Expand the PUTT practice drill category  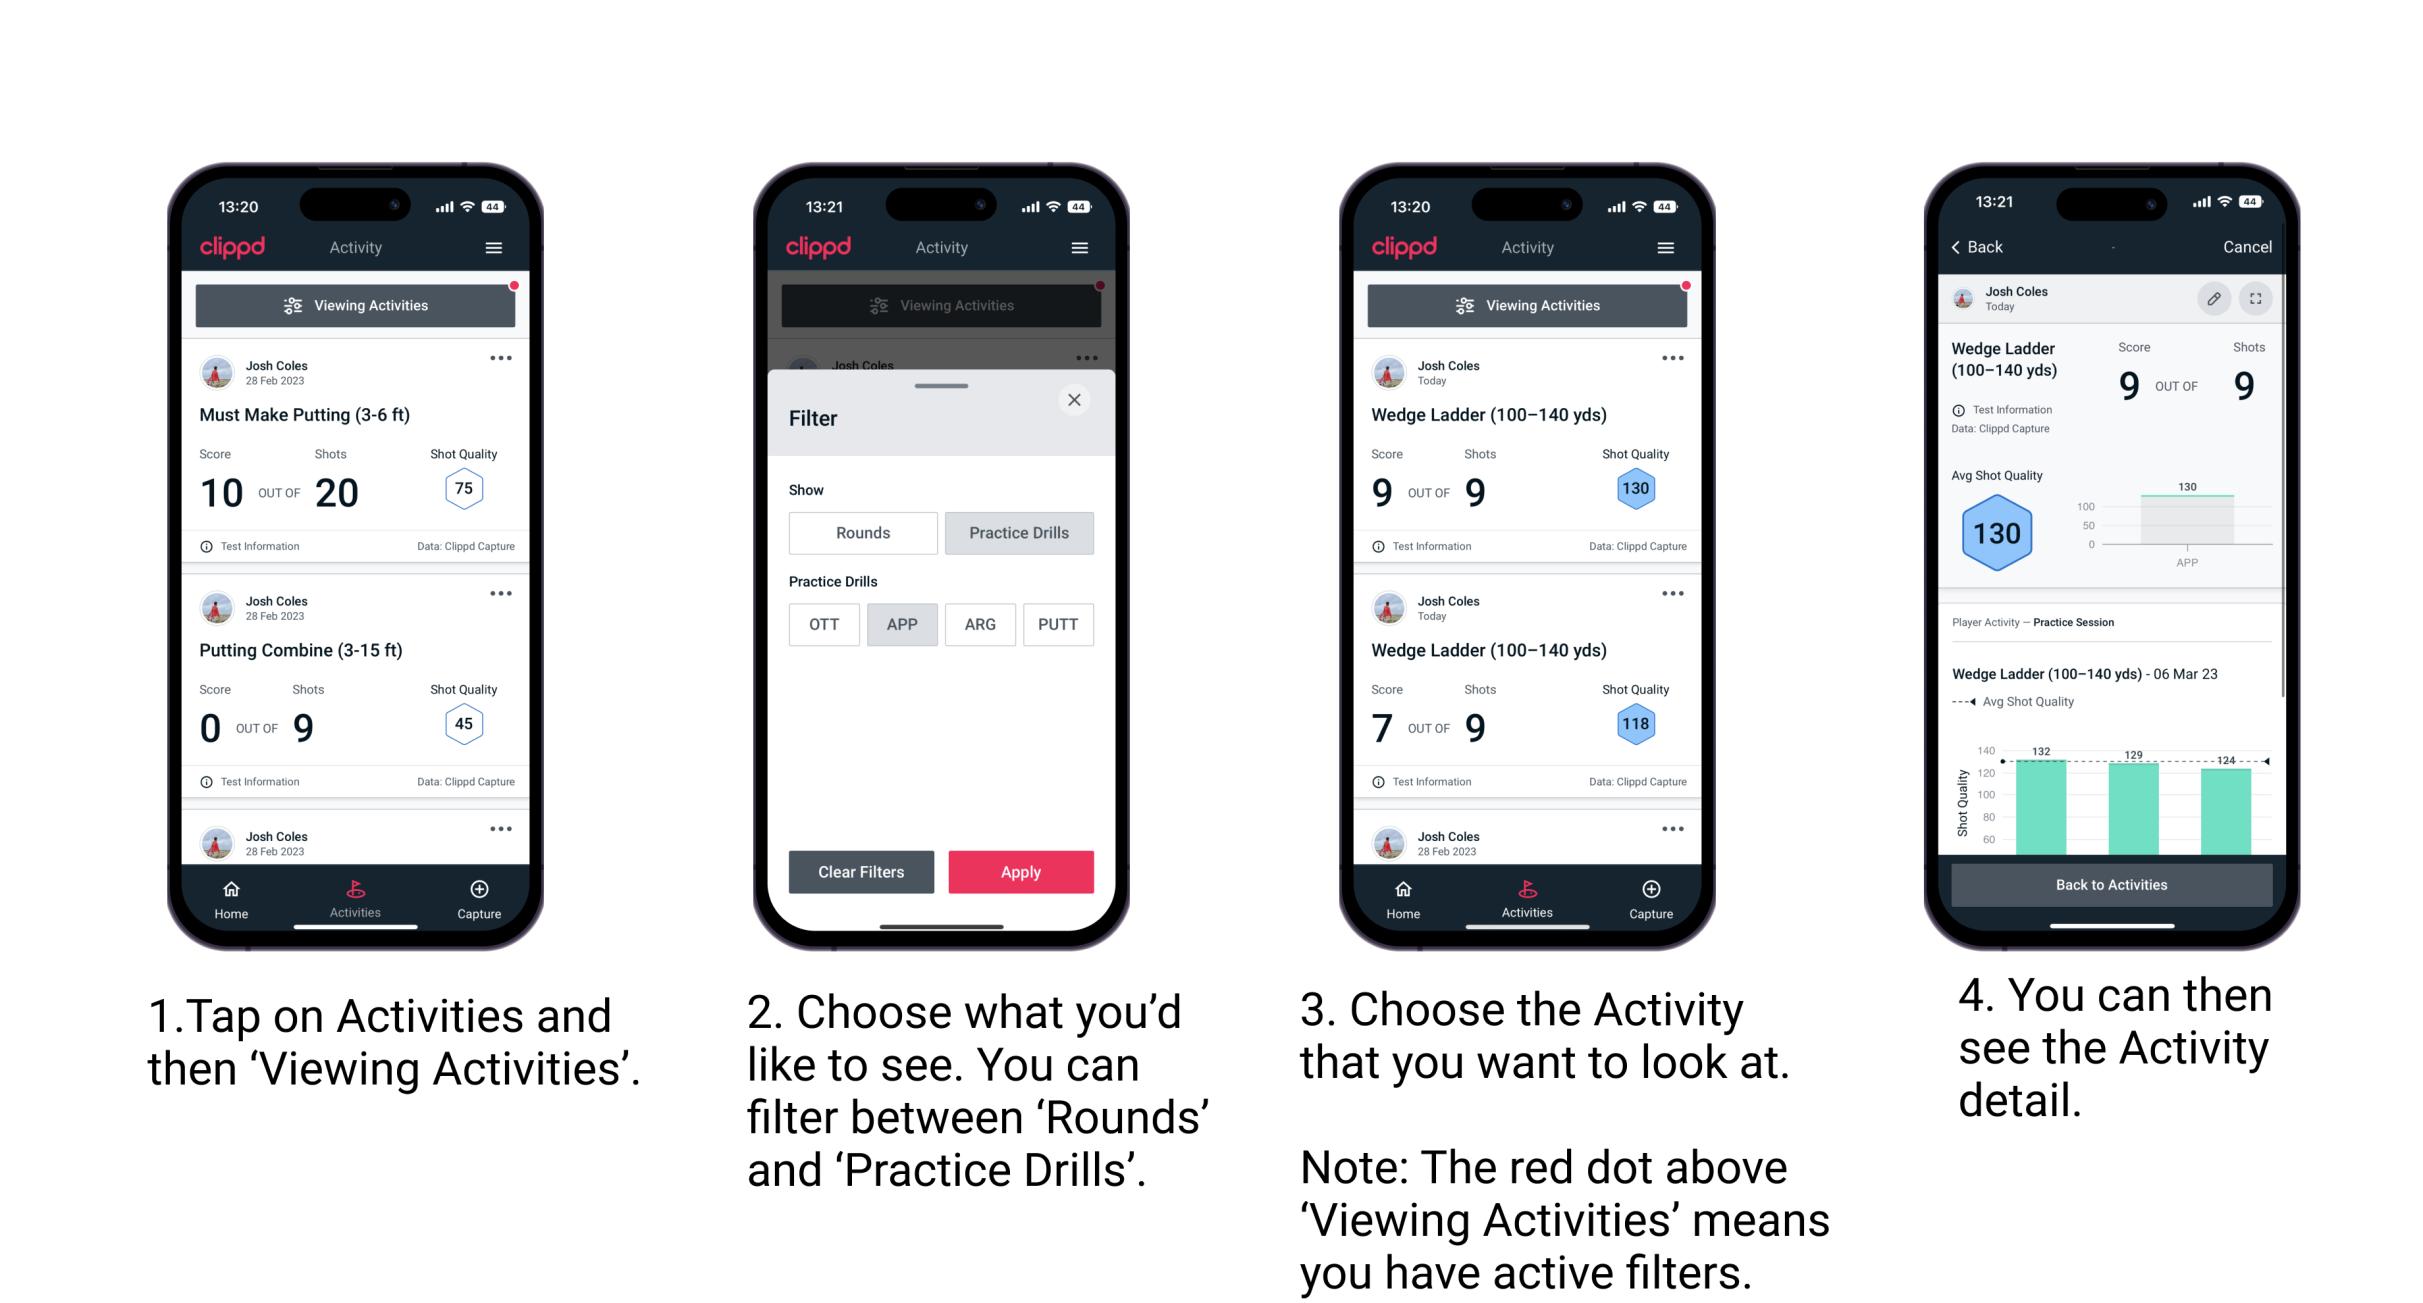(x=1057, y=624)
